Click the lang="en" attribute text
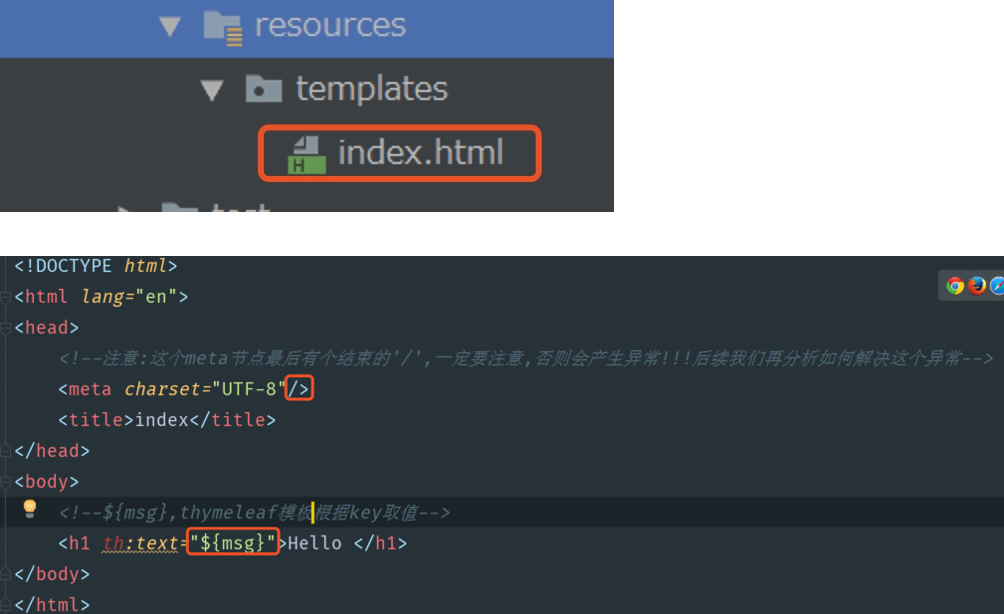Image resolution: width=1004 pixels, height=614 pixels. pos(129,297)
